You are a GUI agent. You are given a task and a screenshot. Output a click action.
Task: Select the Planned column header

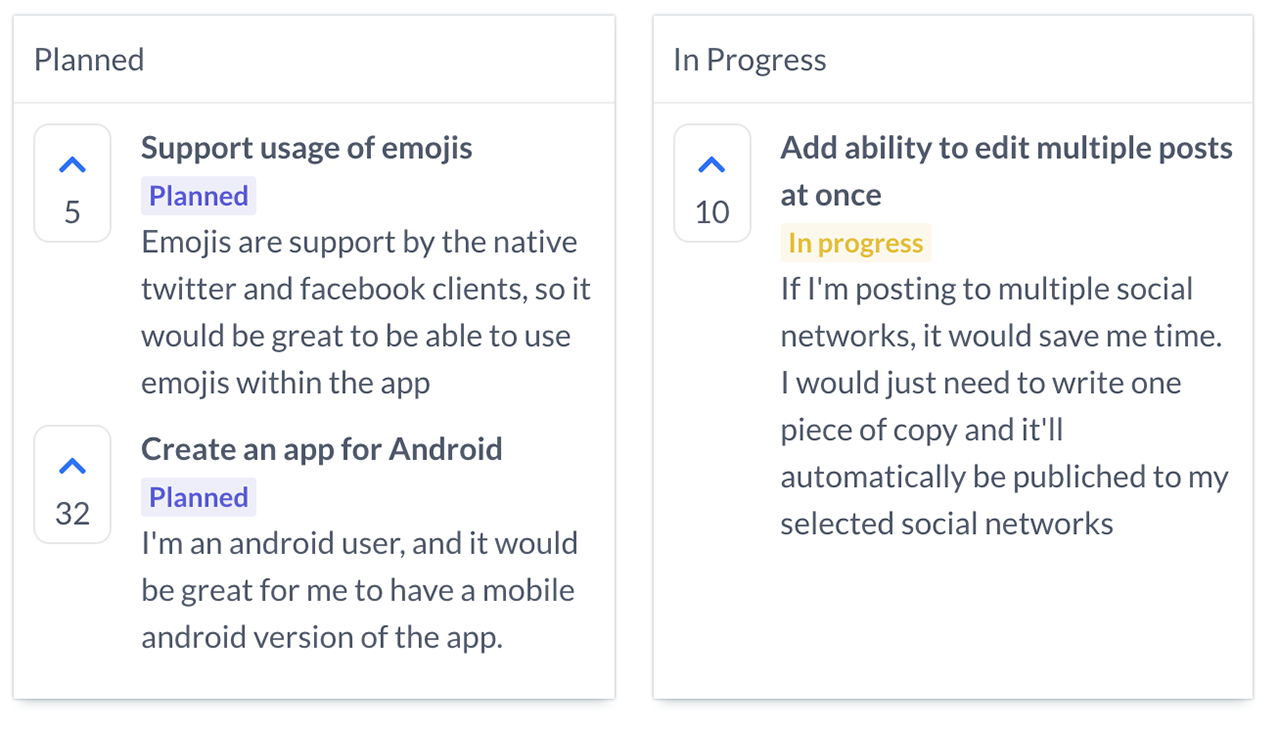(x=89, y=60)
